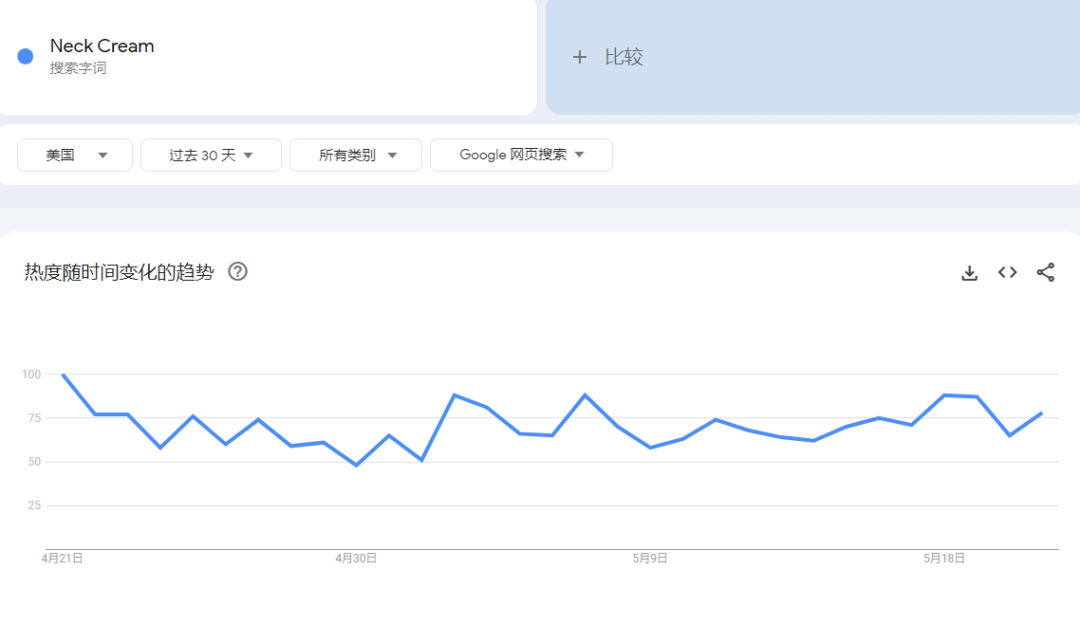Click the plus icon in compare card
This screenshot has height=624, width=1080.
(579, 57)
